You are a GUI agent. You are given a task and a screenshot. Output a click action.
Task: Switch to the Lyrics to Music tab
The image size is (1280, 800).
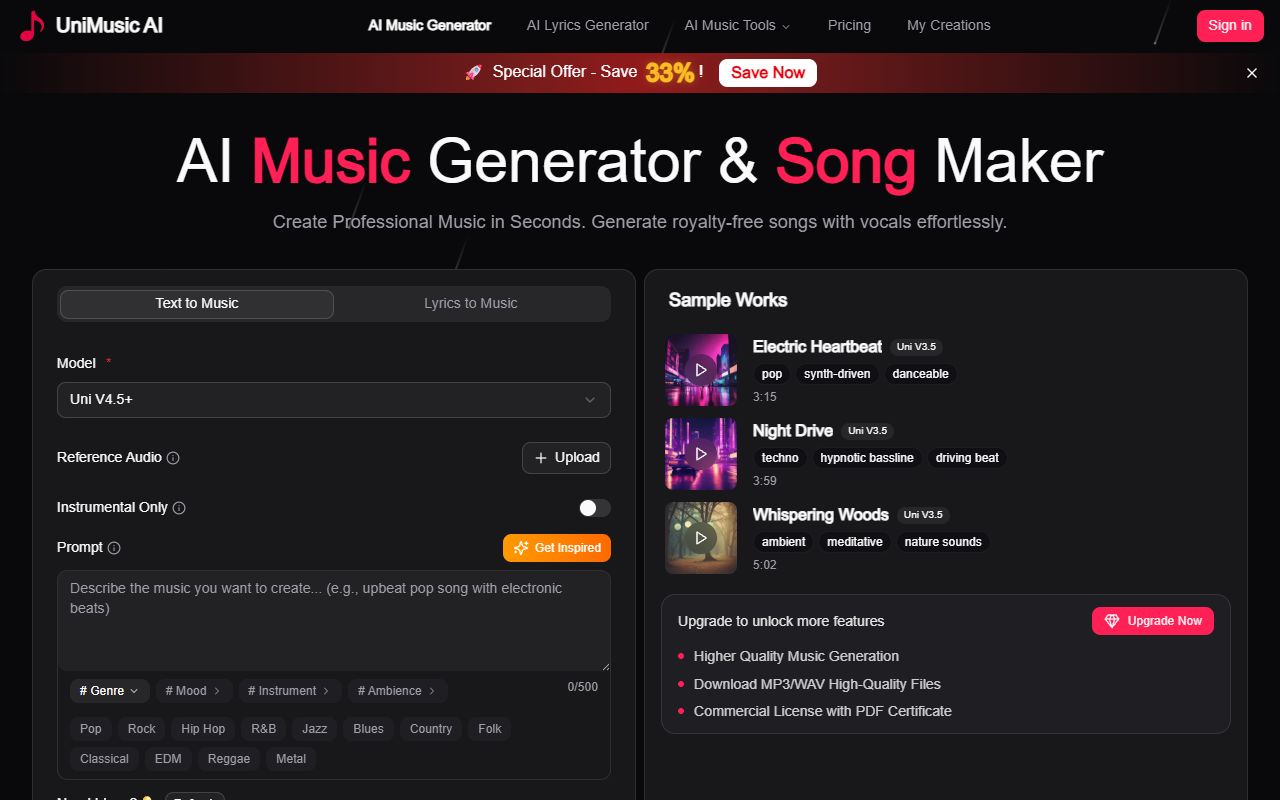[x=472, y=303]
